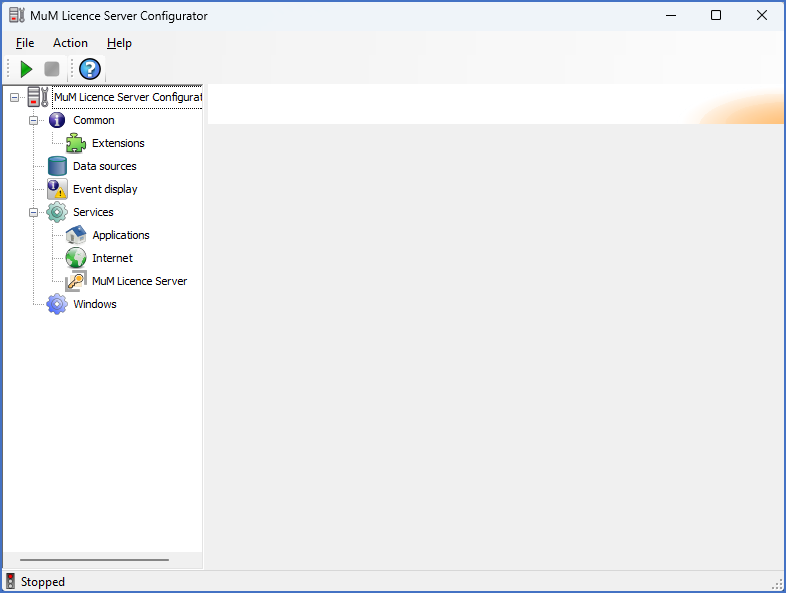Open help via the blue question mark icon
This screenshot has width=786, height=593.
click(x=90, y=69)
